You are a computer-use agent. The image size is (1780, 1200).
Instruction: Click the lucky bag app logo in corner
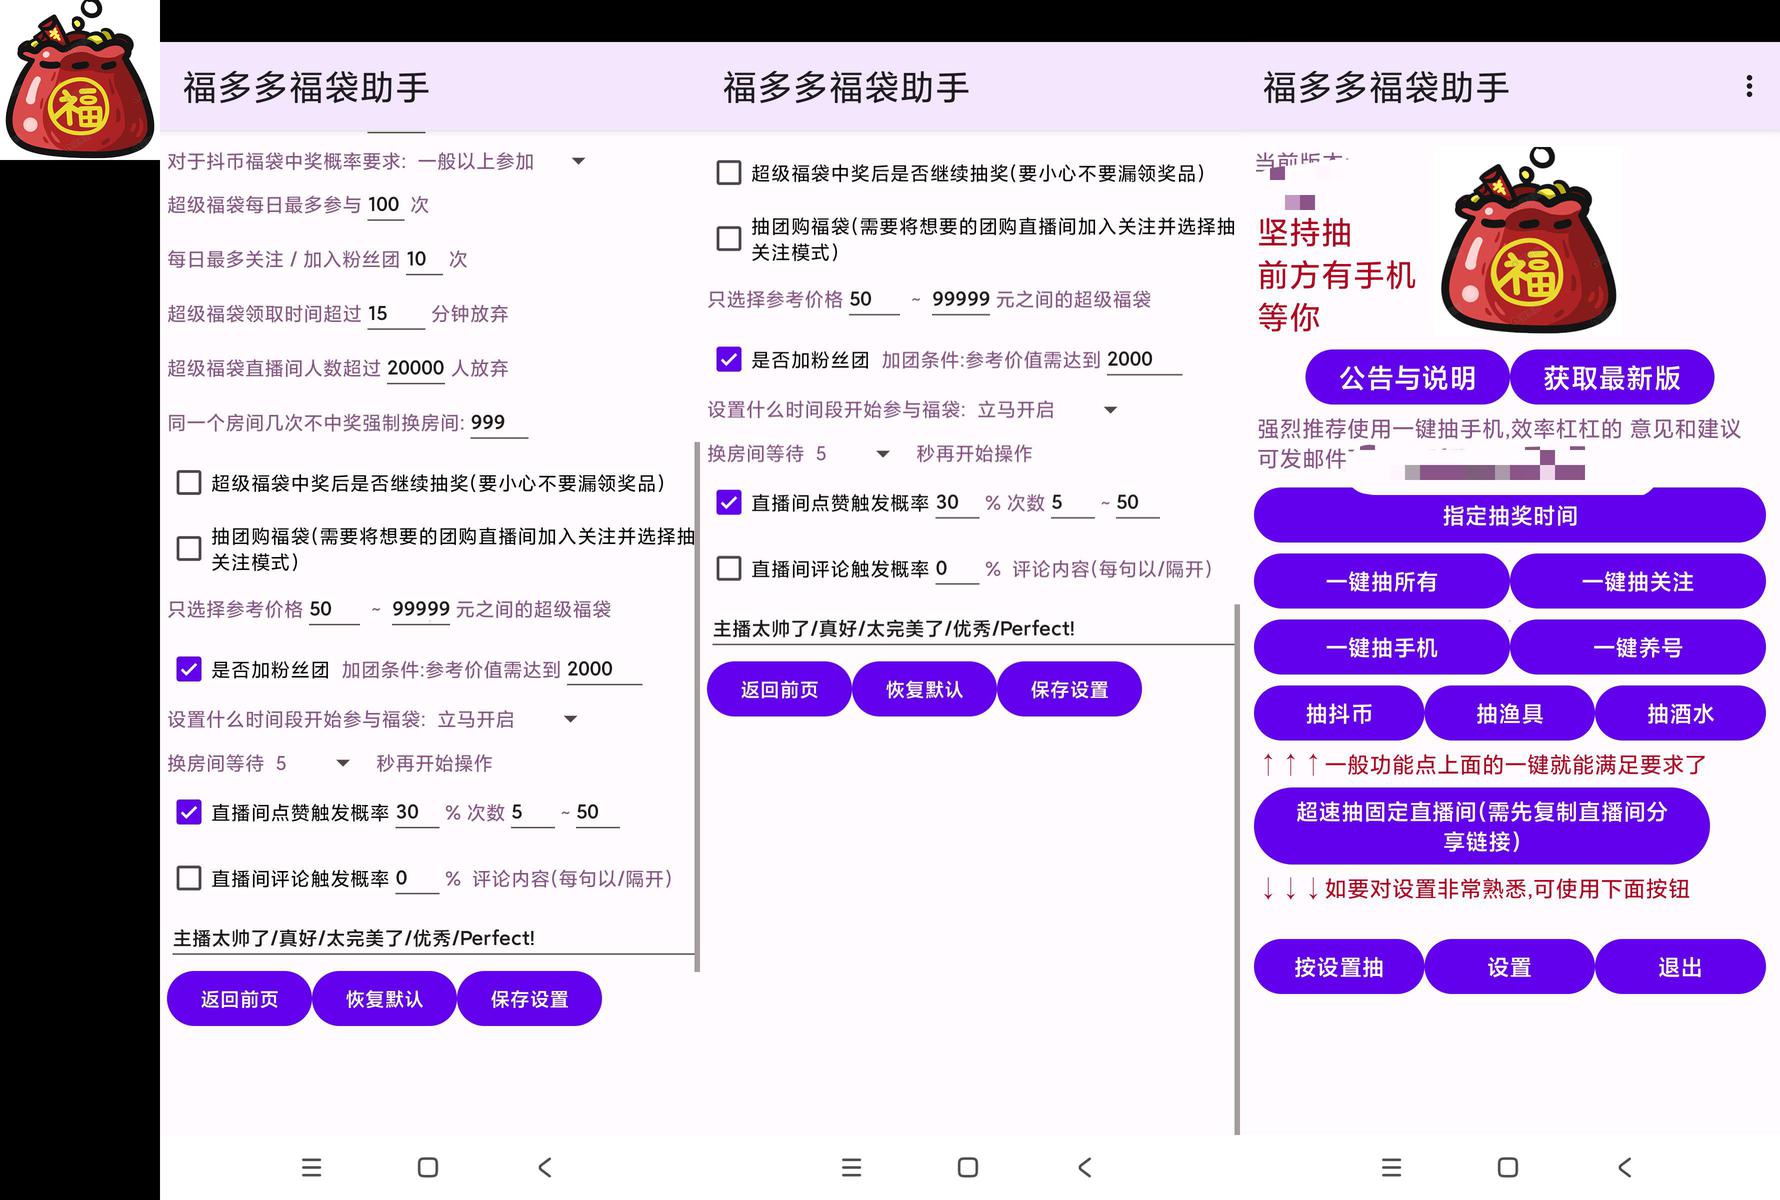pyautogui.click(x=80, y=80)
